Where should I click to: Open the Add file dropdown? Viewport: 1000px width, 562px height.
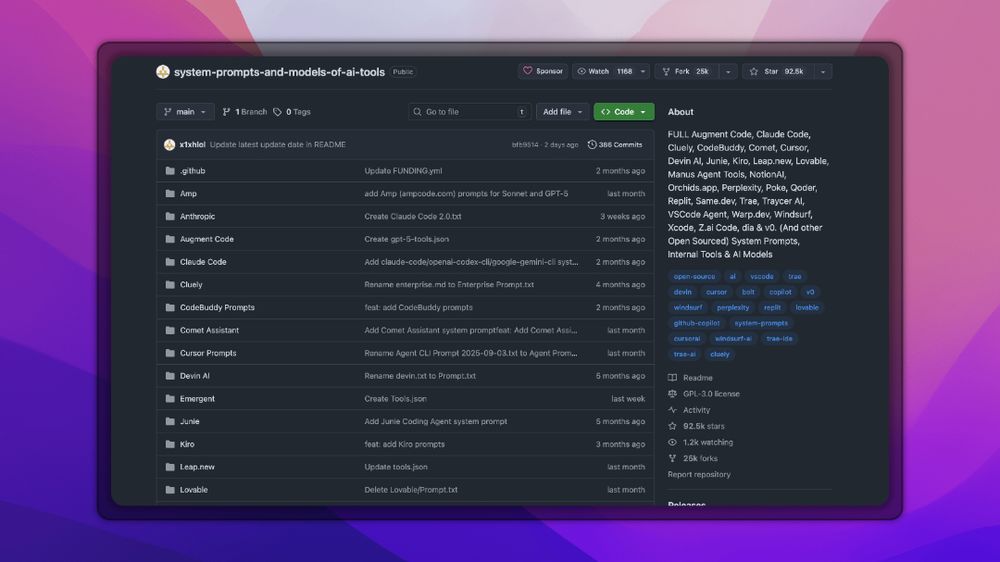[562, 112]
